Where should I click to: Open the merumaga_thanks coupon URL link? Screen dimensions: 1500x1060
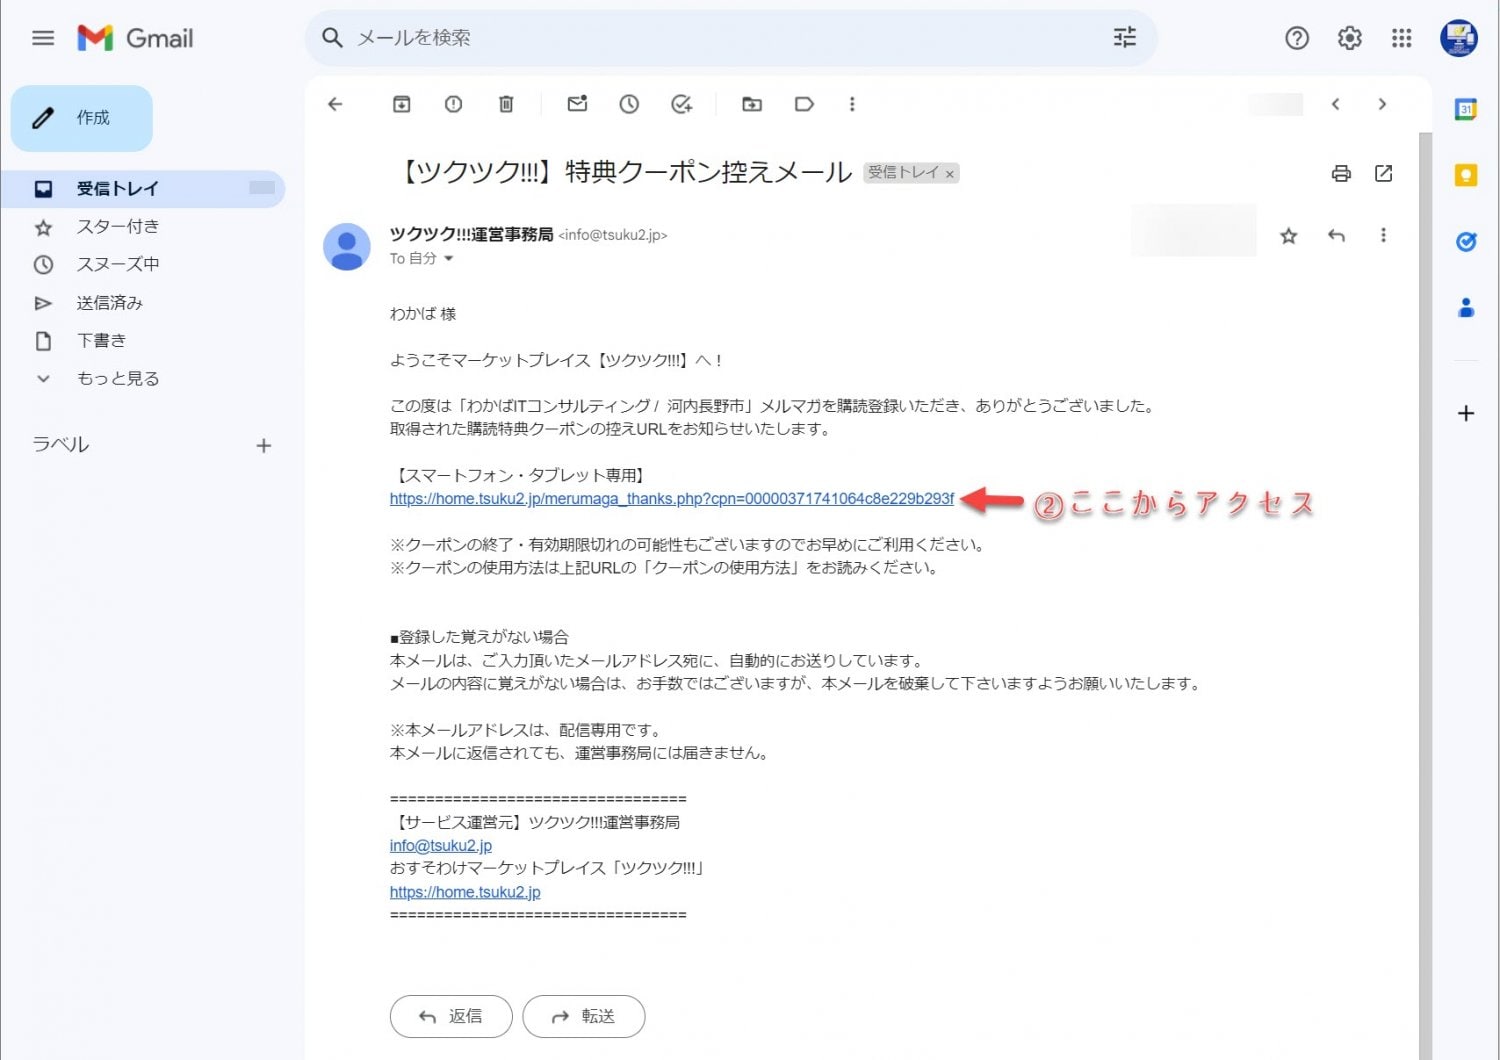671,499
